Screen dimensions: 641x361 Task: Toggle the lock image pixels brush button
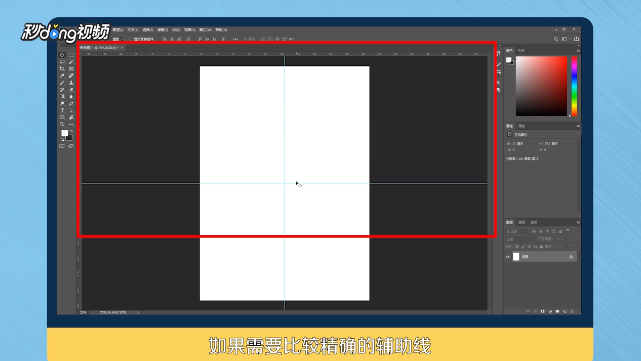pos(523,247)
